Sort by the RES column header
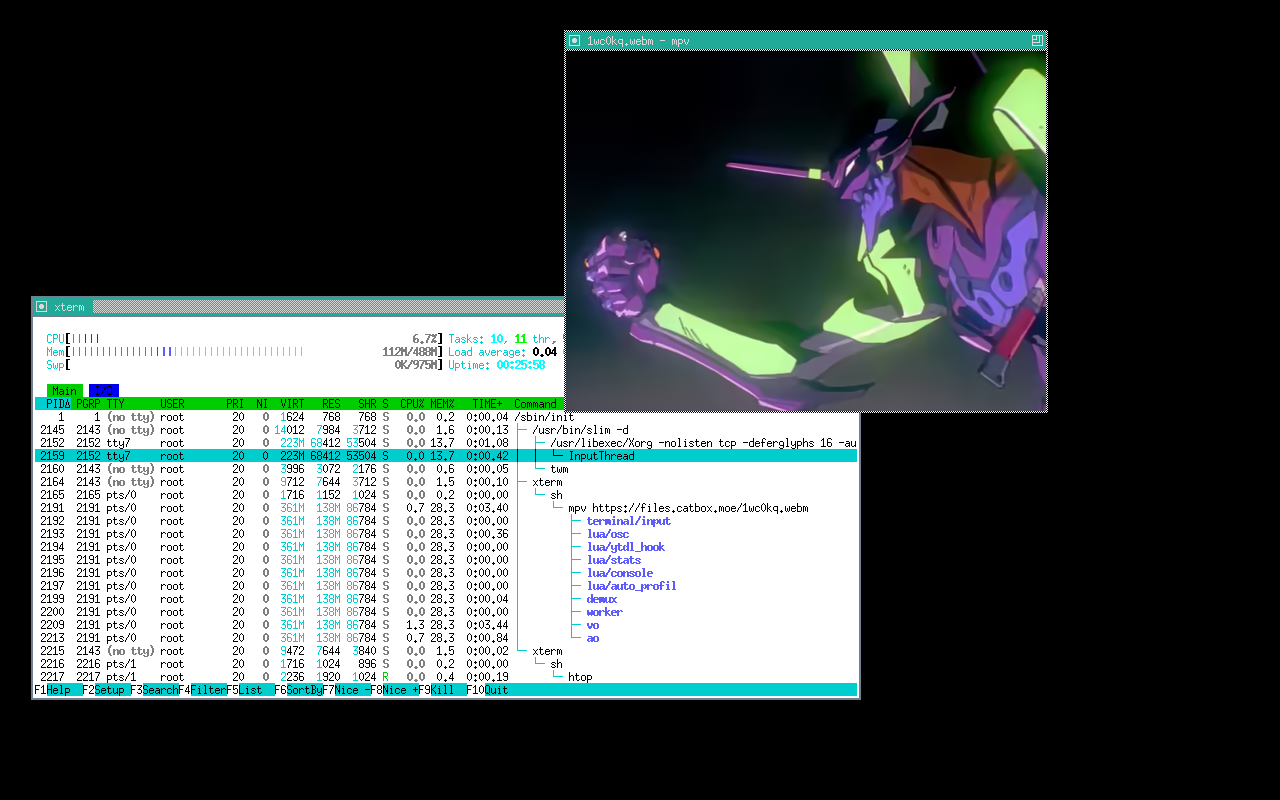 tap(331, 404)
